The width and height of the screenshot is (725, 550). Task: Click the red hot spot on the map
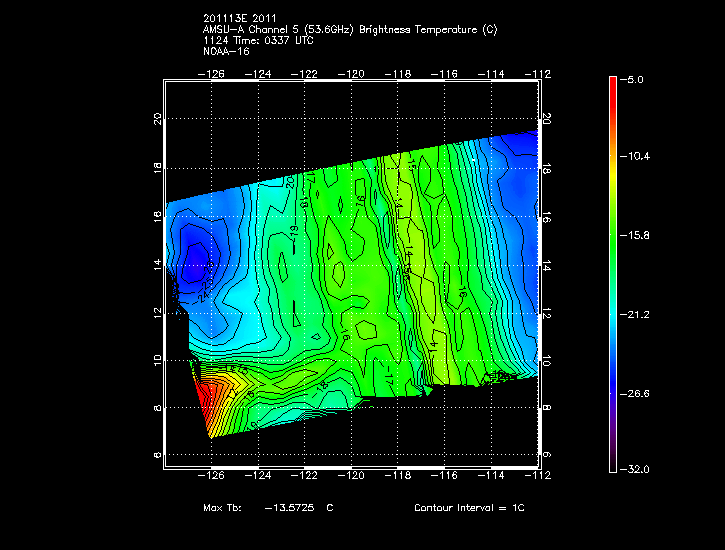[206, 401]
